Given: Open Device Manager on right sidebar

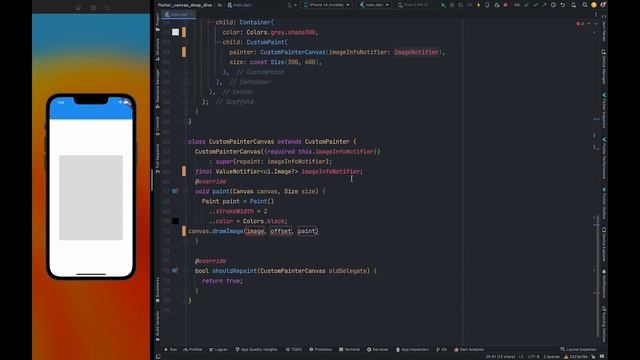Looking at the screenshot, I should coord(604,67).
